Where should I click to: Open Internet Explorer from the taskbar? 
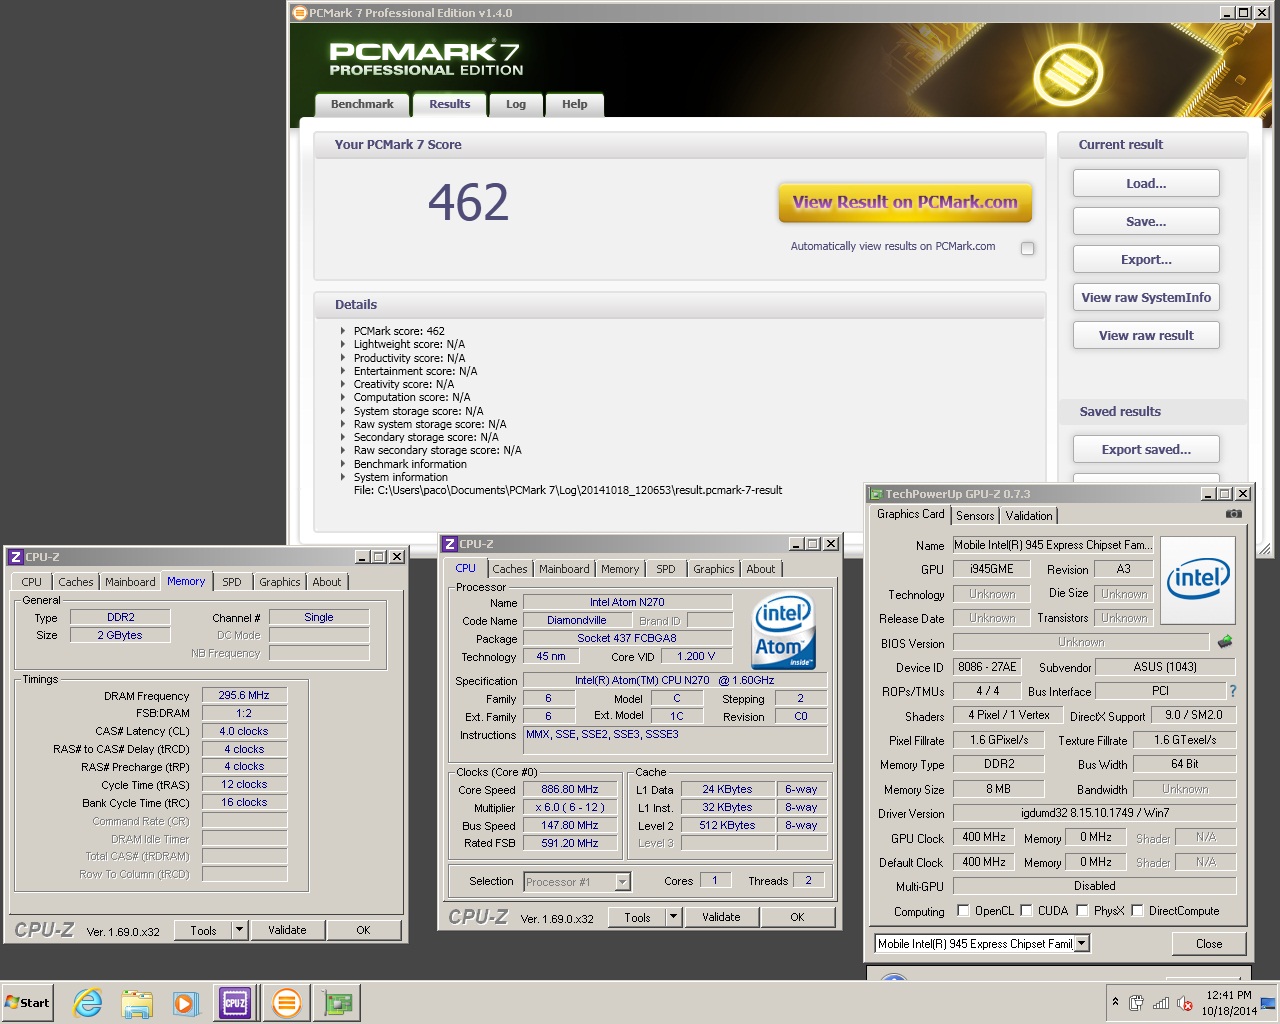point(88,1003)
